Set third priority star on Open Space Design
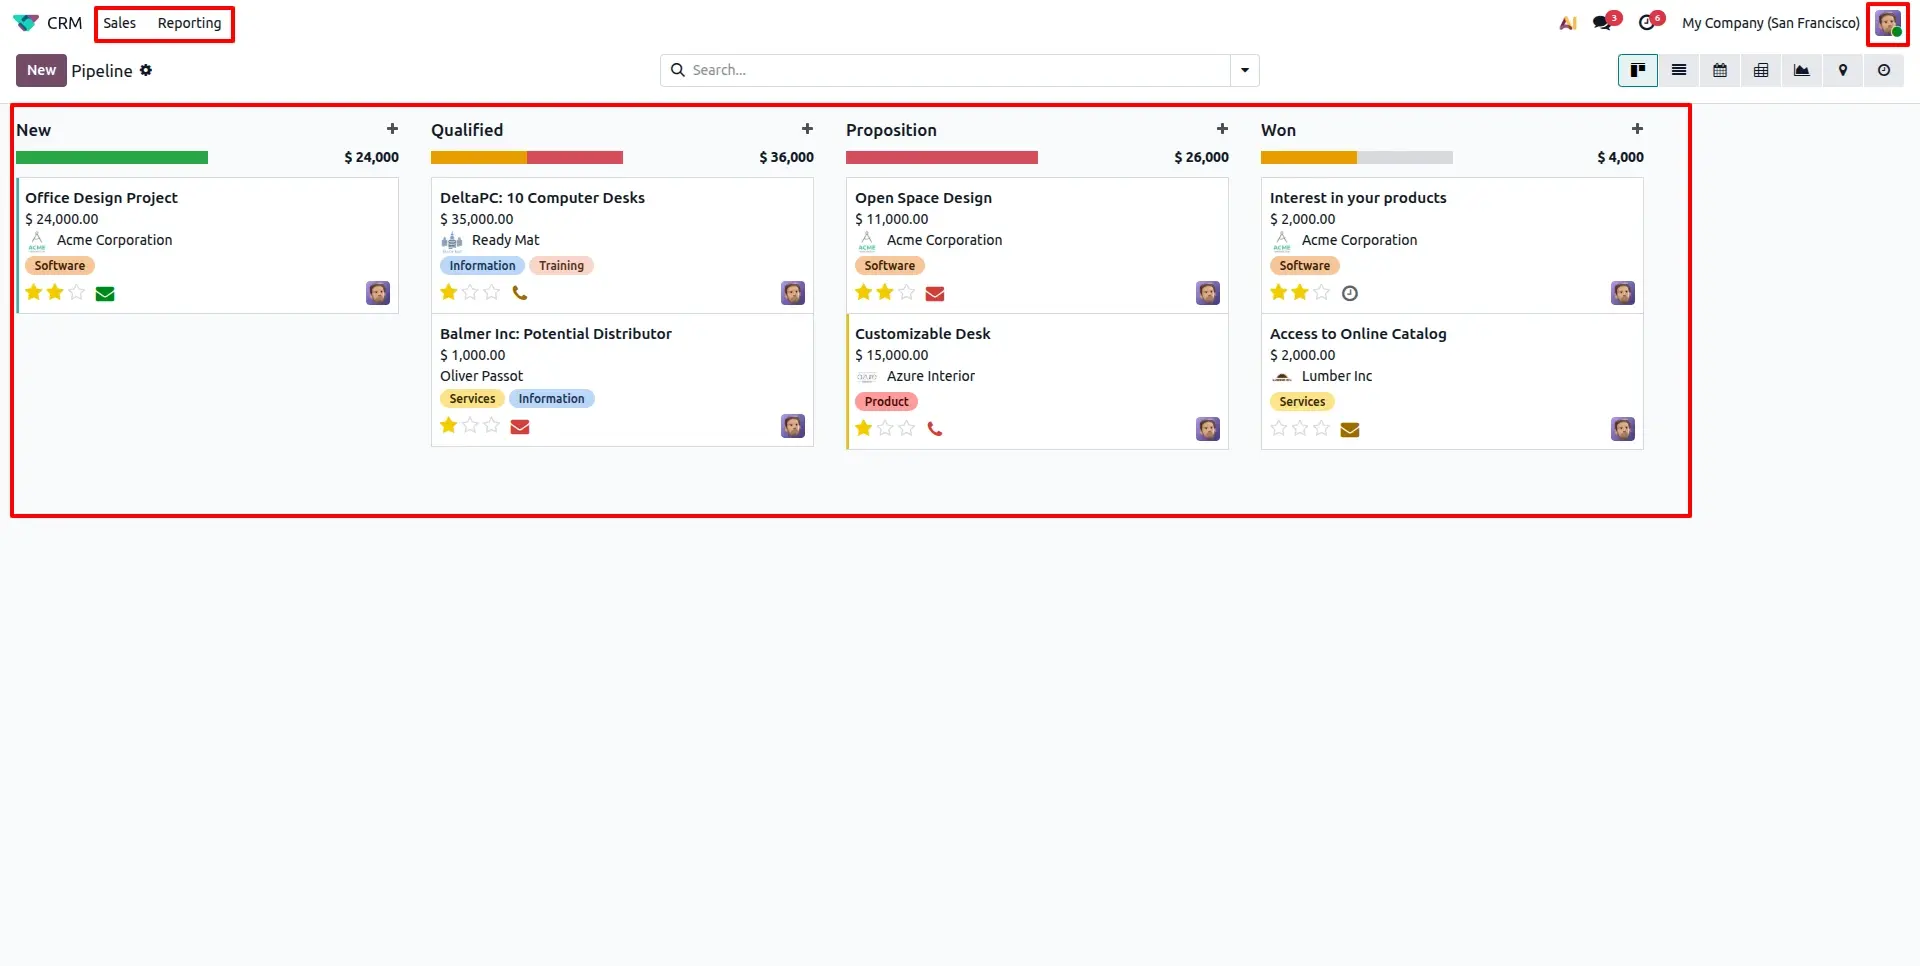 click(x=906, y=292)
